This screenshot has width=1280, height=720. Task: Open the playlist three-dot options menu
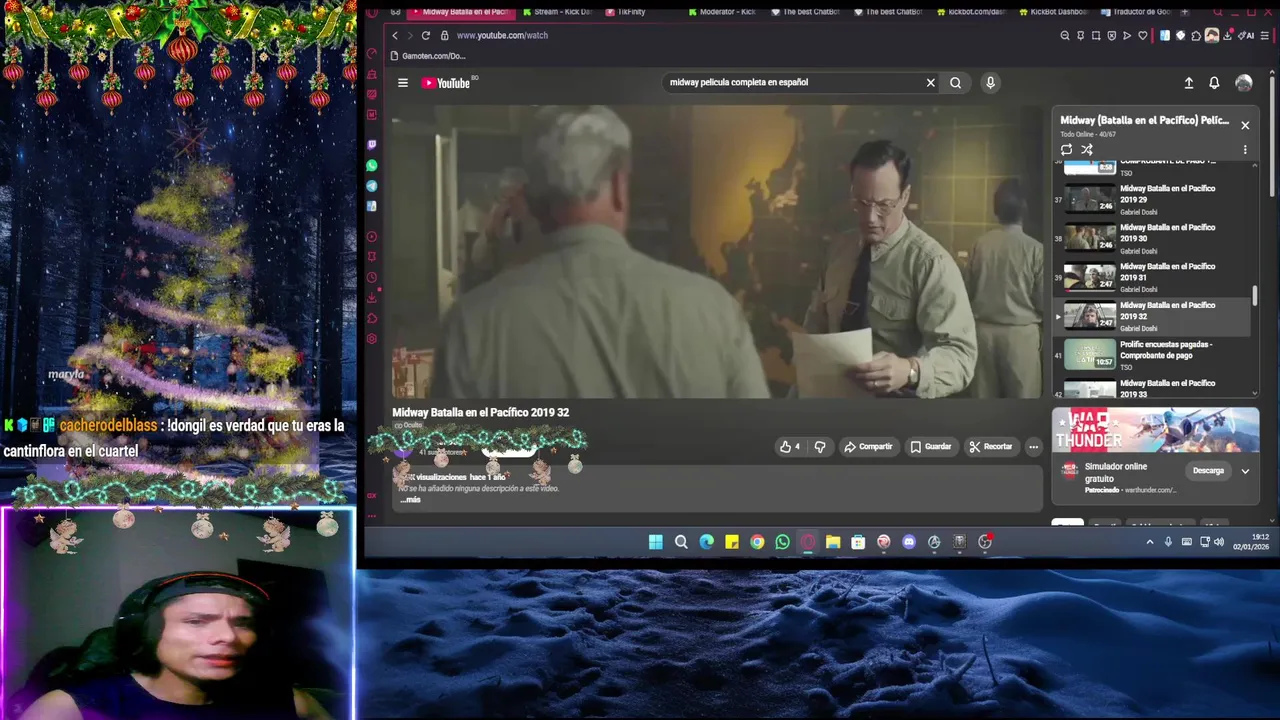[1245, 150]
